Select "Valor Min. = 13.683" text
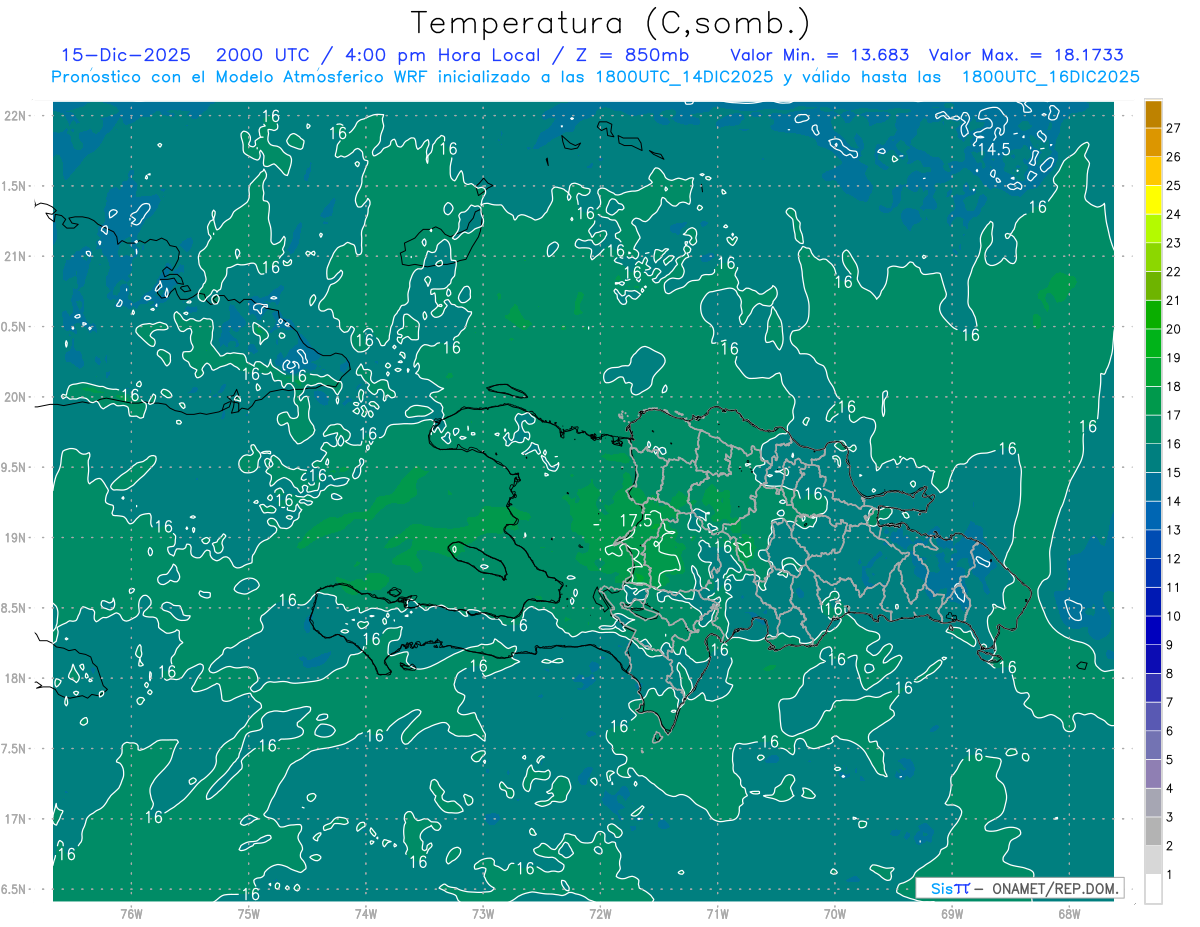The height and width of the screenshot is (927, 1200). click(x=819, y=56)
